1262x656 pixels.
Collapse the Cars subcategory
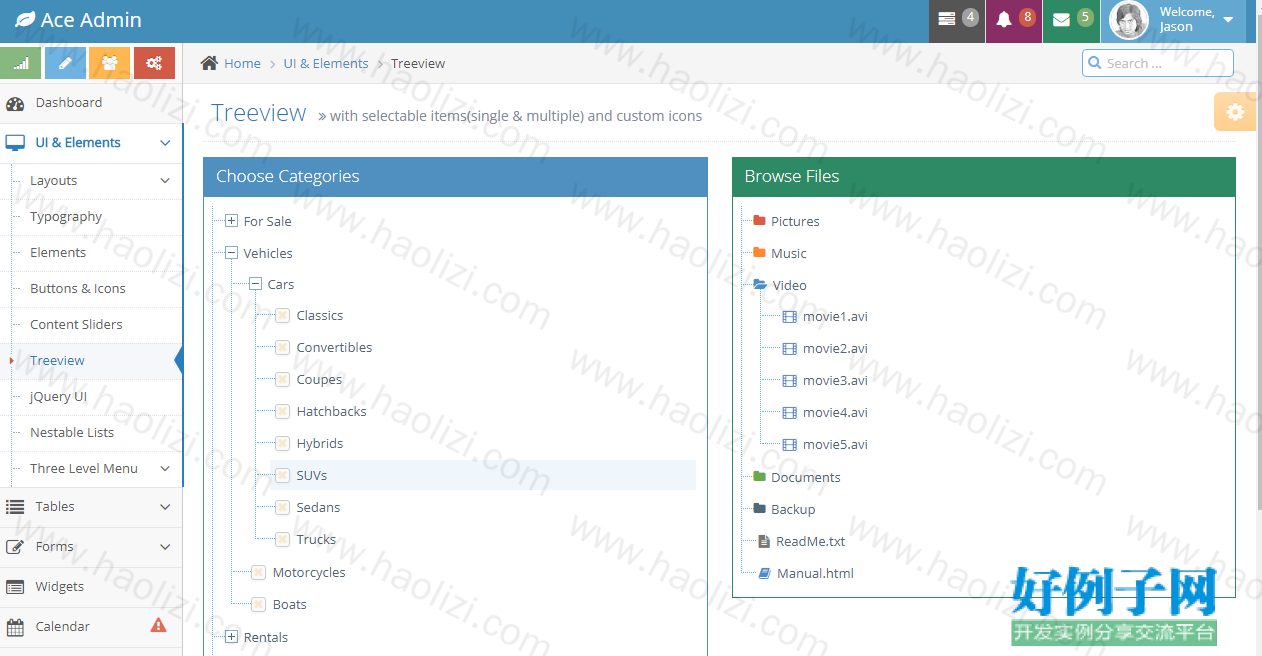[x=255, y=284]
